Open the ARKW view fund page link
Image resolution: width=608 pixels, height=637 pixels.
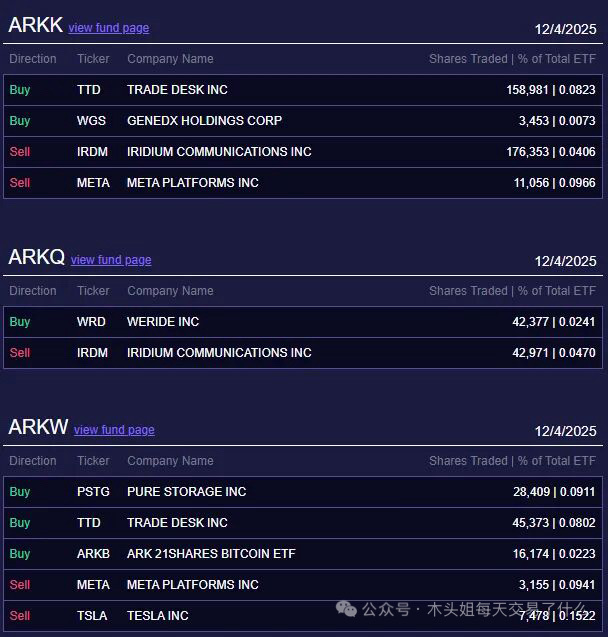point(114,430)
